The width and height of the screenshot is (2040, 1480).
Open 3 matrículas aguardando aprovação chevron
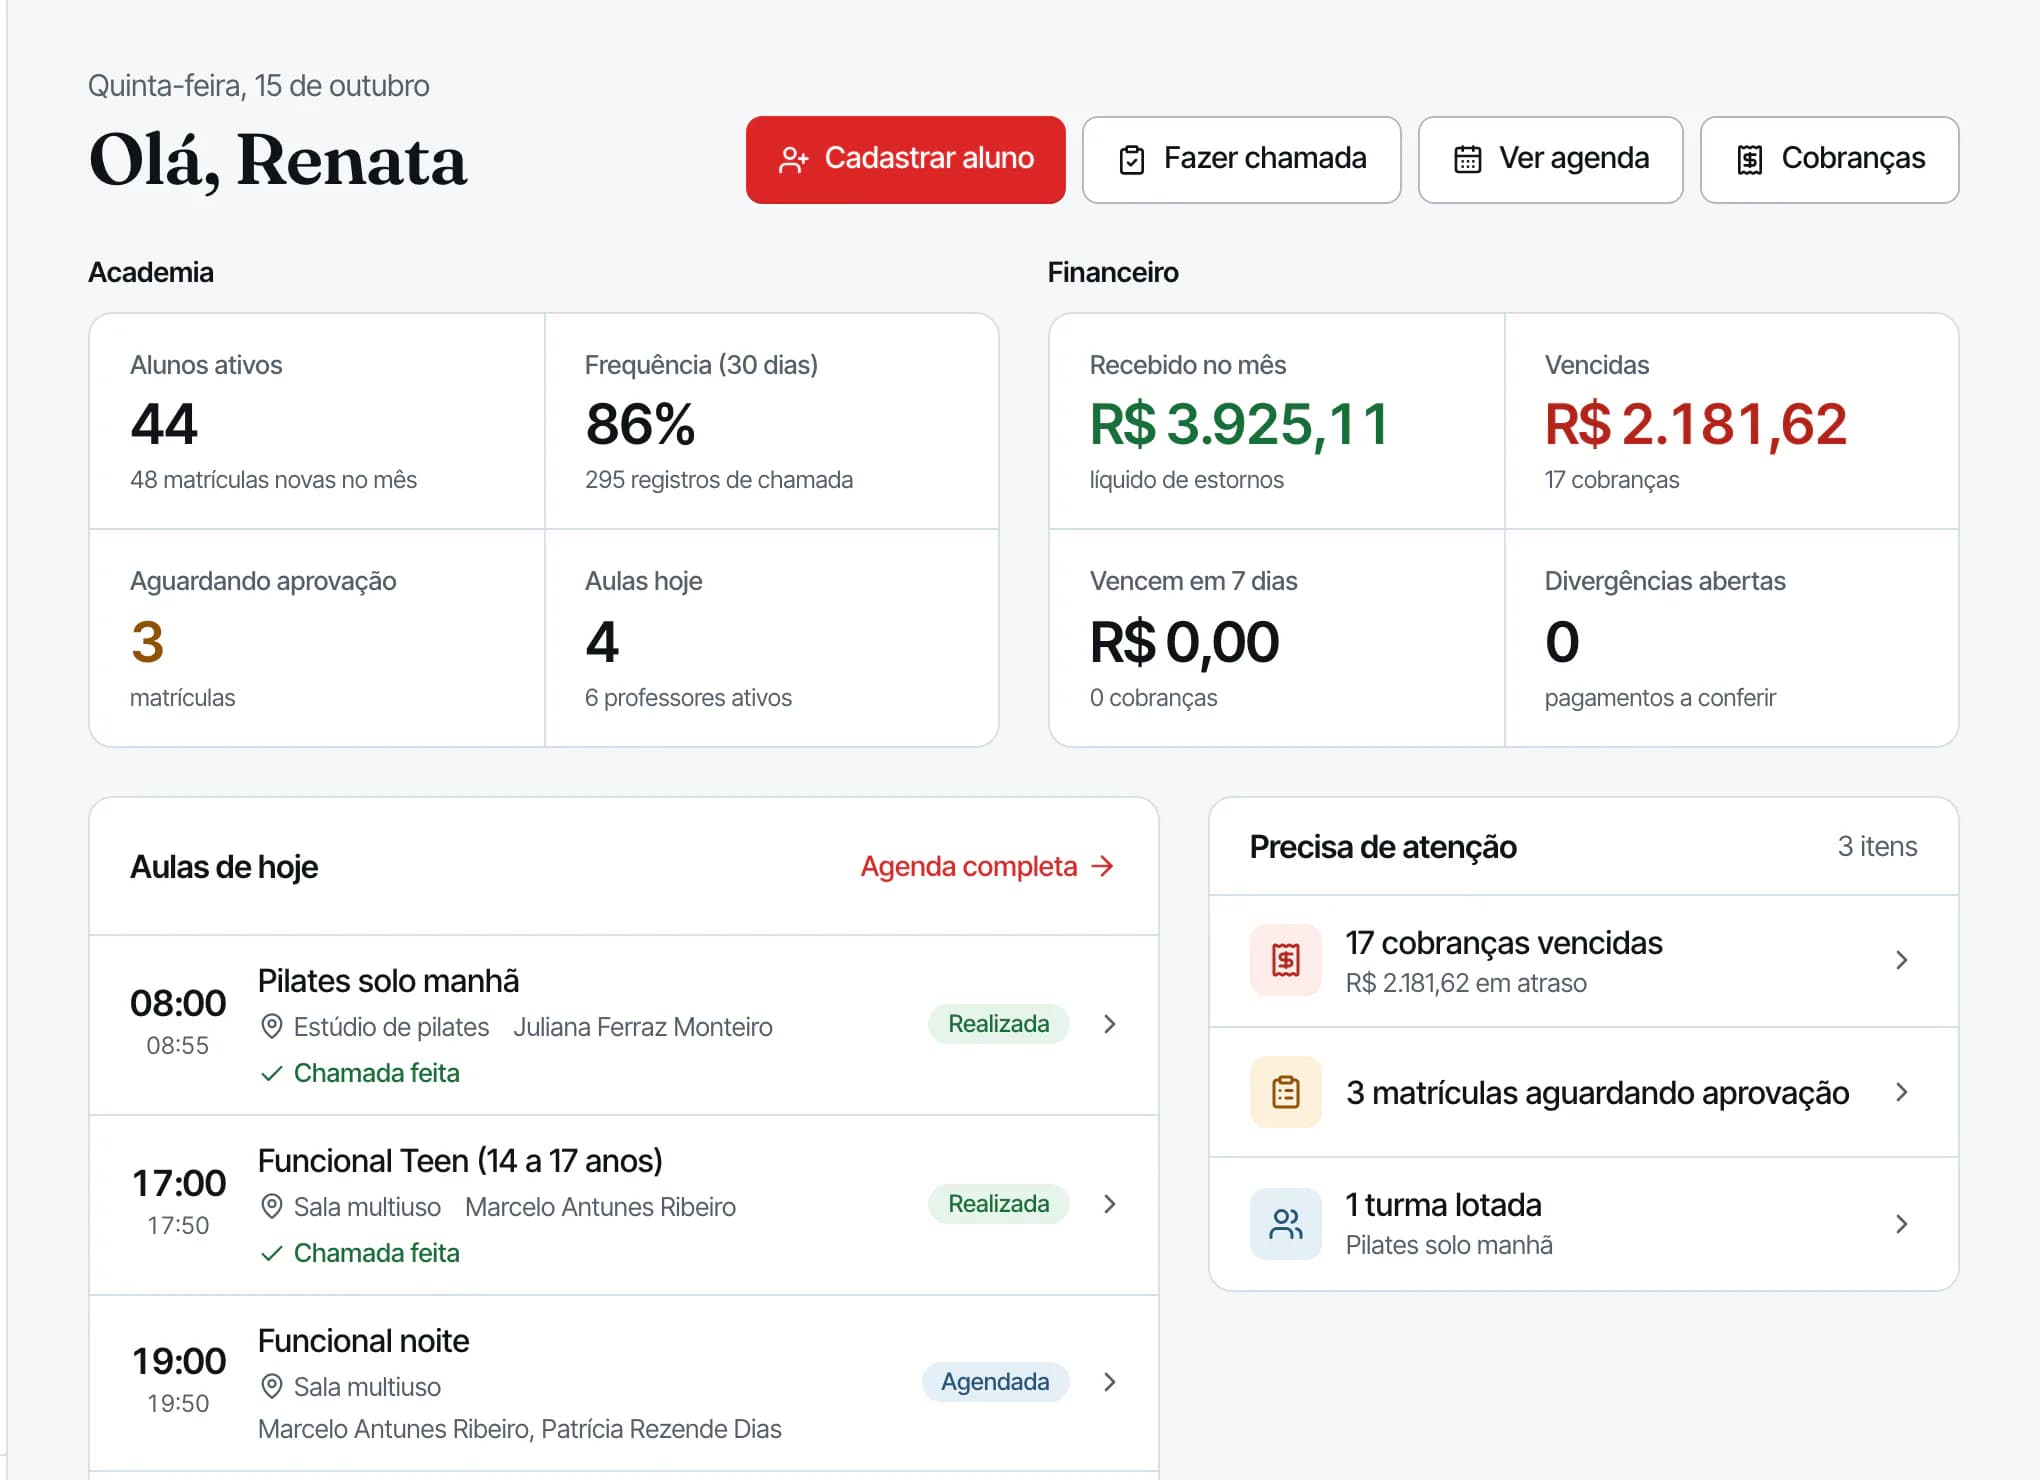coord(1902,1092)
